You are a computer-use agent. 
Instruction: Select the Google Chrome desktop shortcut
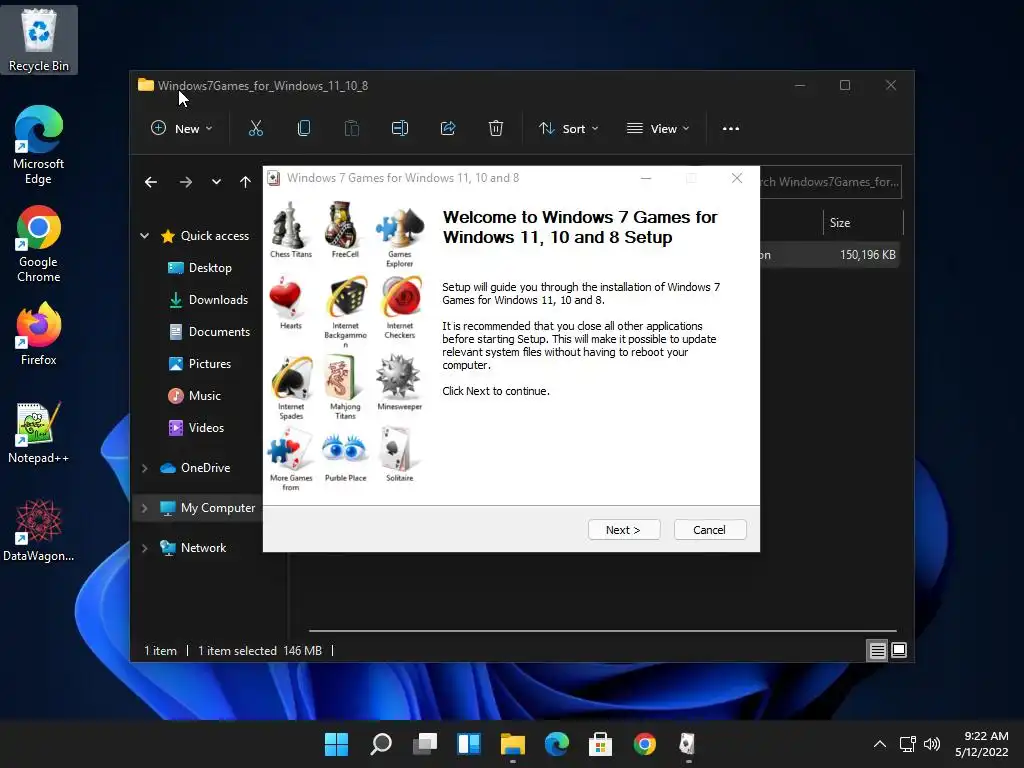tap(39, 244)
